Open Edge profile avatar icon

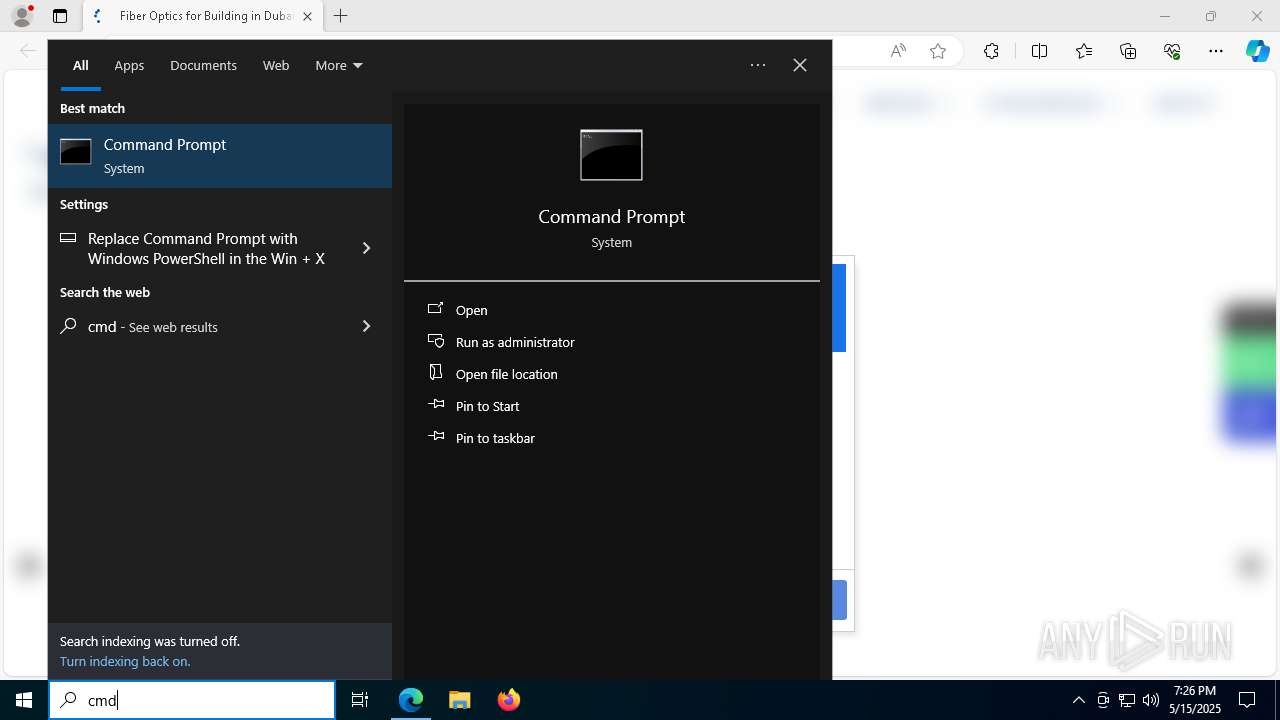[x=22, y=16]
